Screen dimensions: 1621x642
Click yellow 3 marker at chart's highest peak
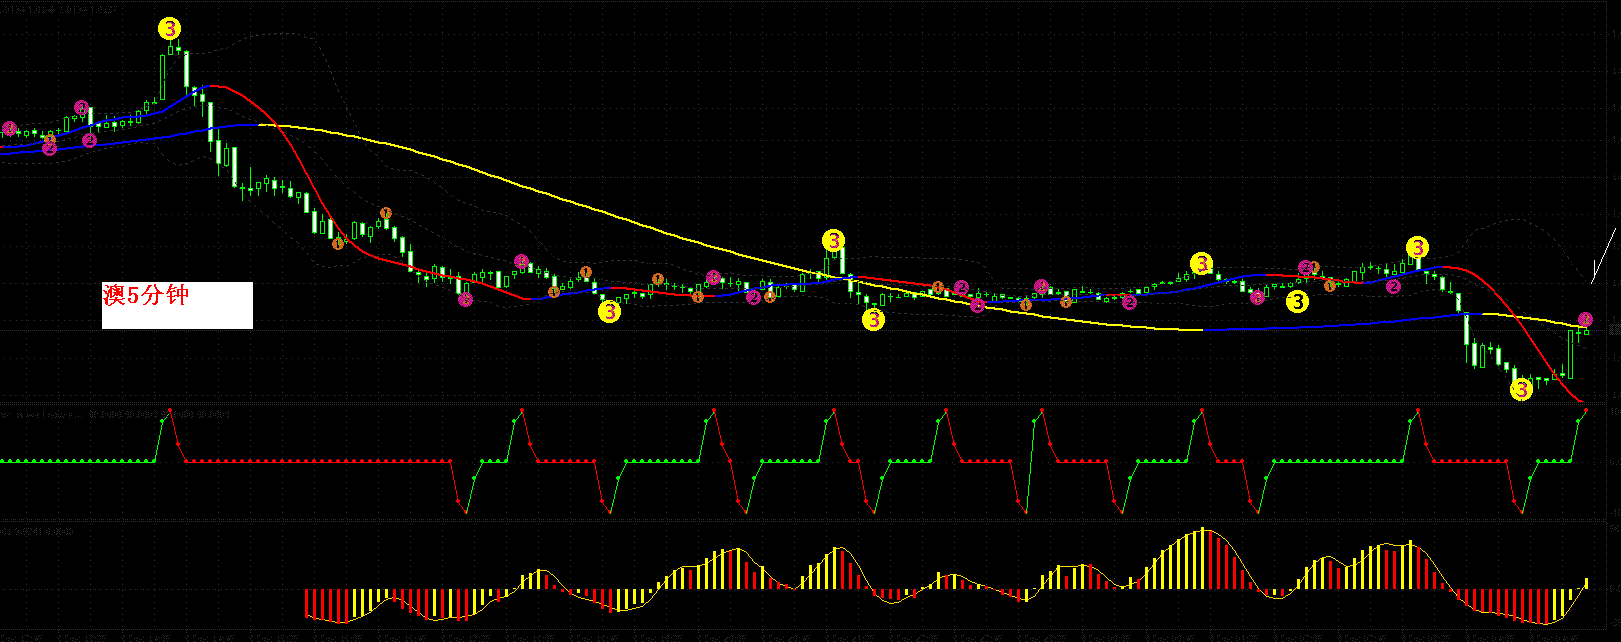[171, 29]
